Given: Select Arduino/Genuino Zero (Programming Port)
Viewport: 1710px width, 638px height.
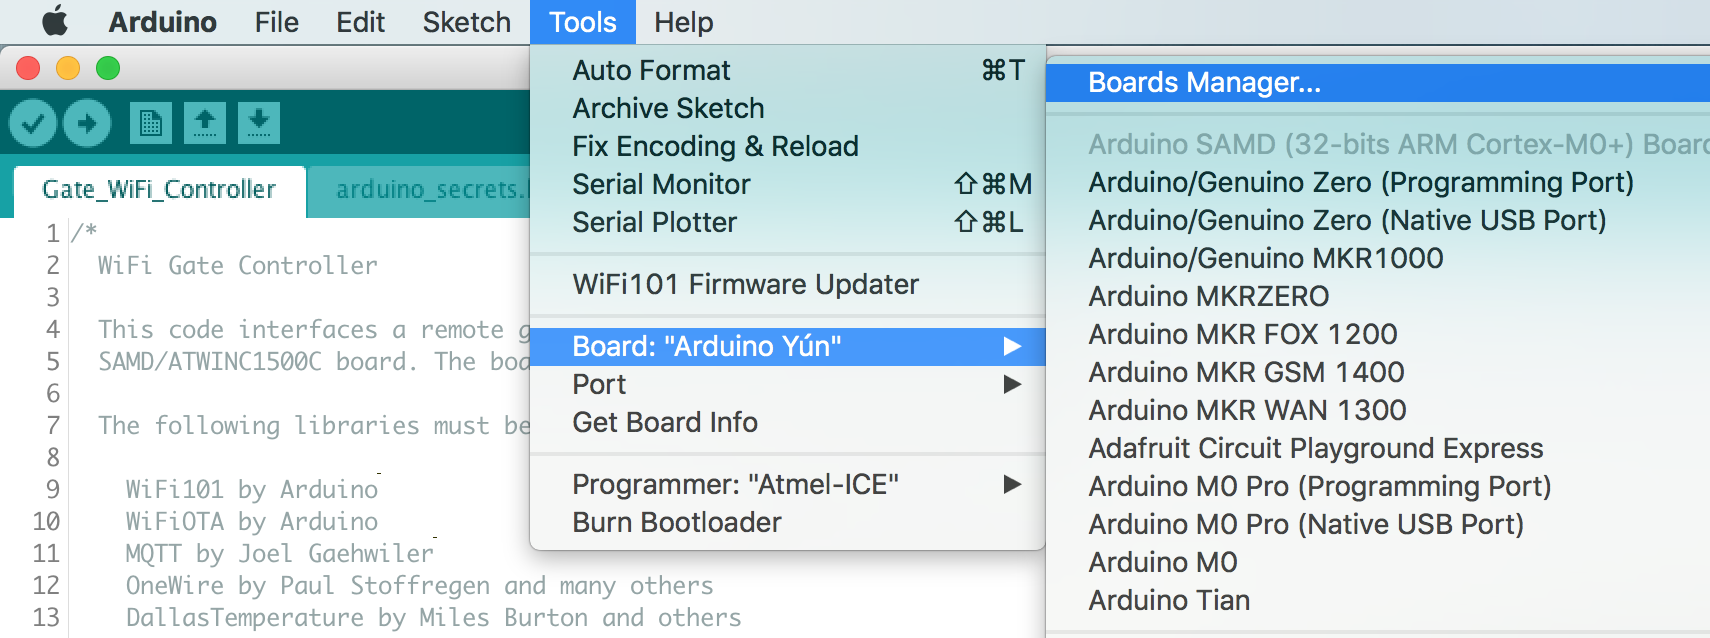Looking at the screenshot, I should pos(1378,182).
